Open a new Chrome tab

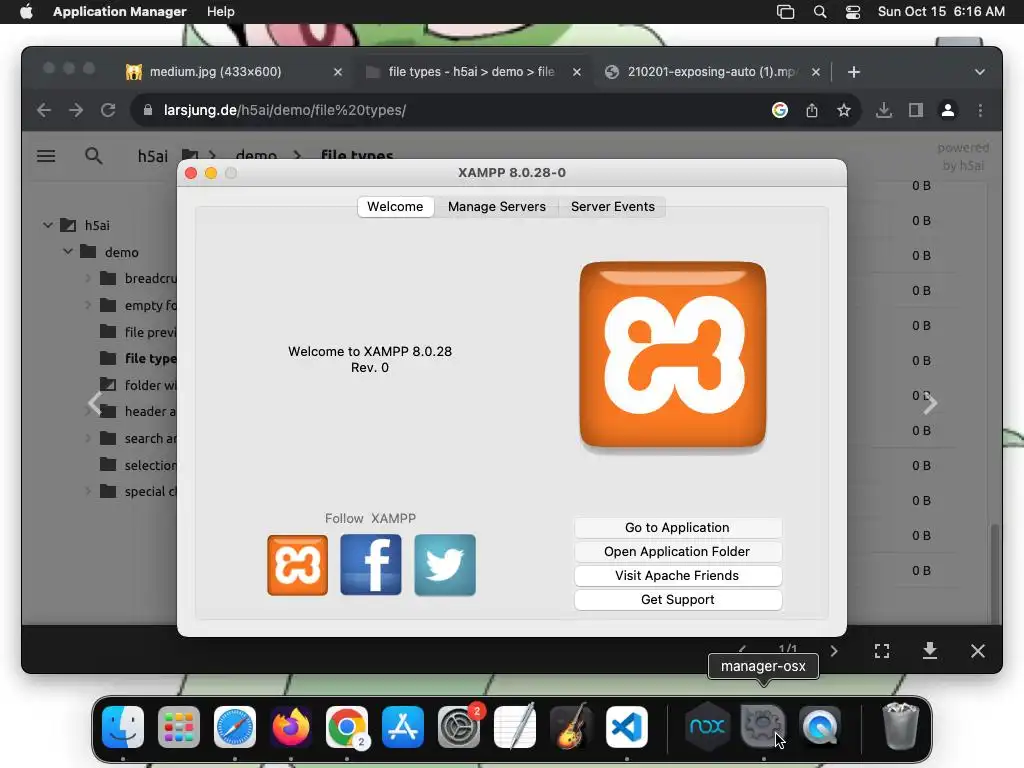(854, 72)
